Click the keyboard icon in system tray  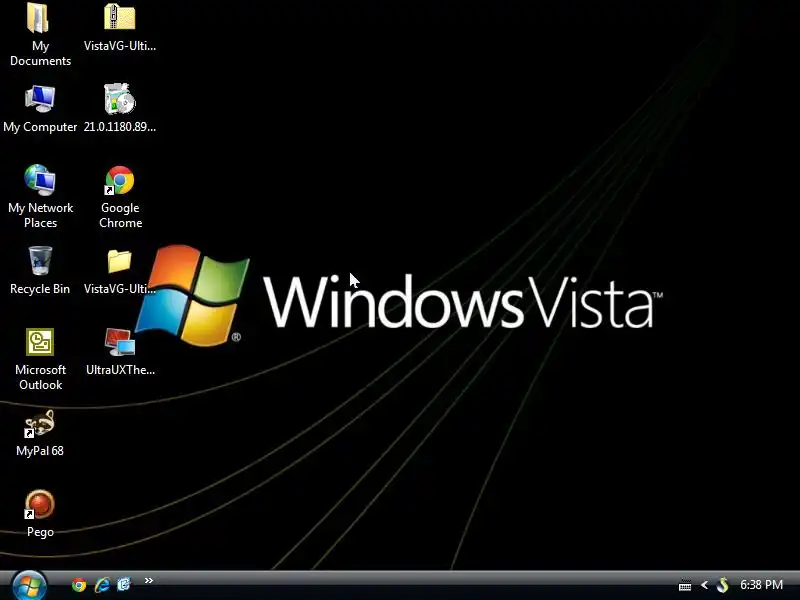point(685,585)
